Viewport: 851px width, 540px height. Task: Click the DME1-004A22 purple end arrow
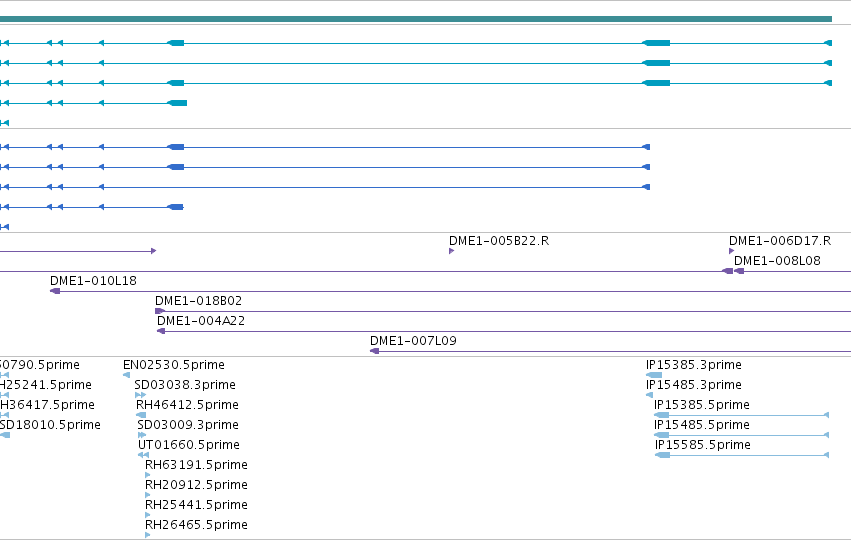161,331
